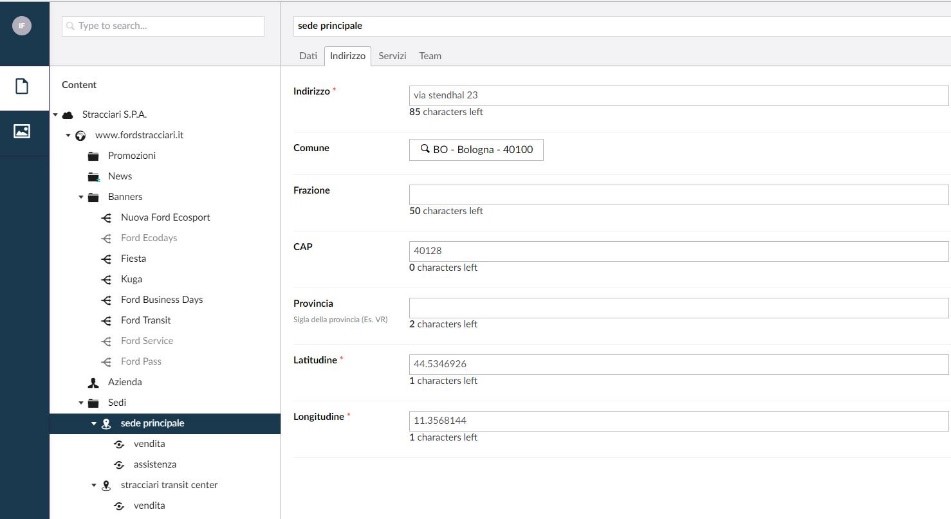Click the News folder icon

[93, 177]
